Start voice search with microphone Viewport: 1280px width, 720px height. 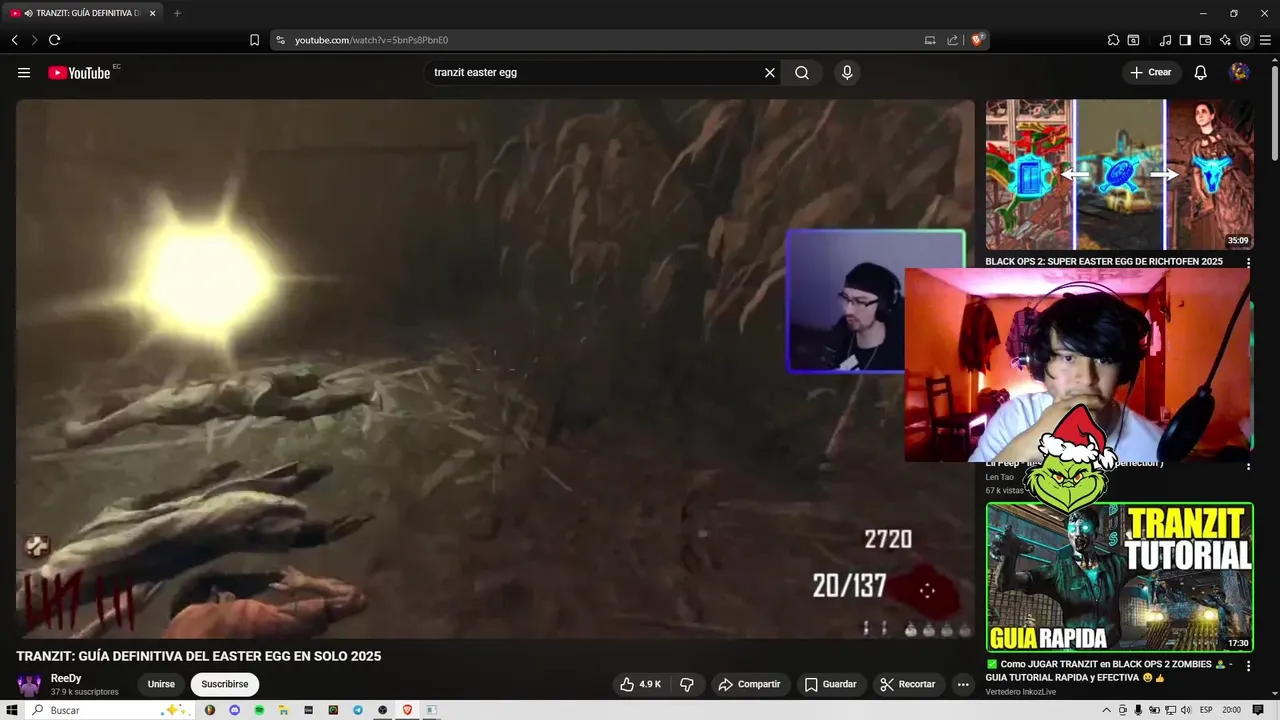(847, 73)
